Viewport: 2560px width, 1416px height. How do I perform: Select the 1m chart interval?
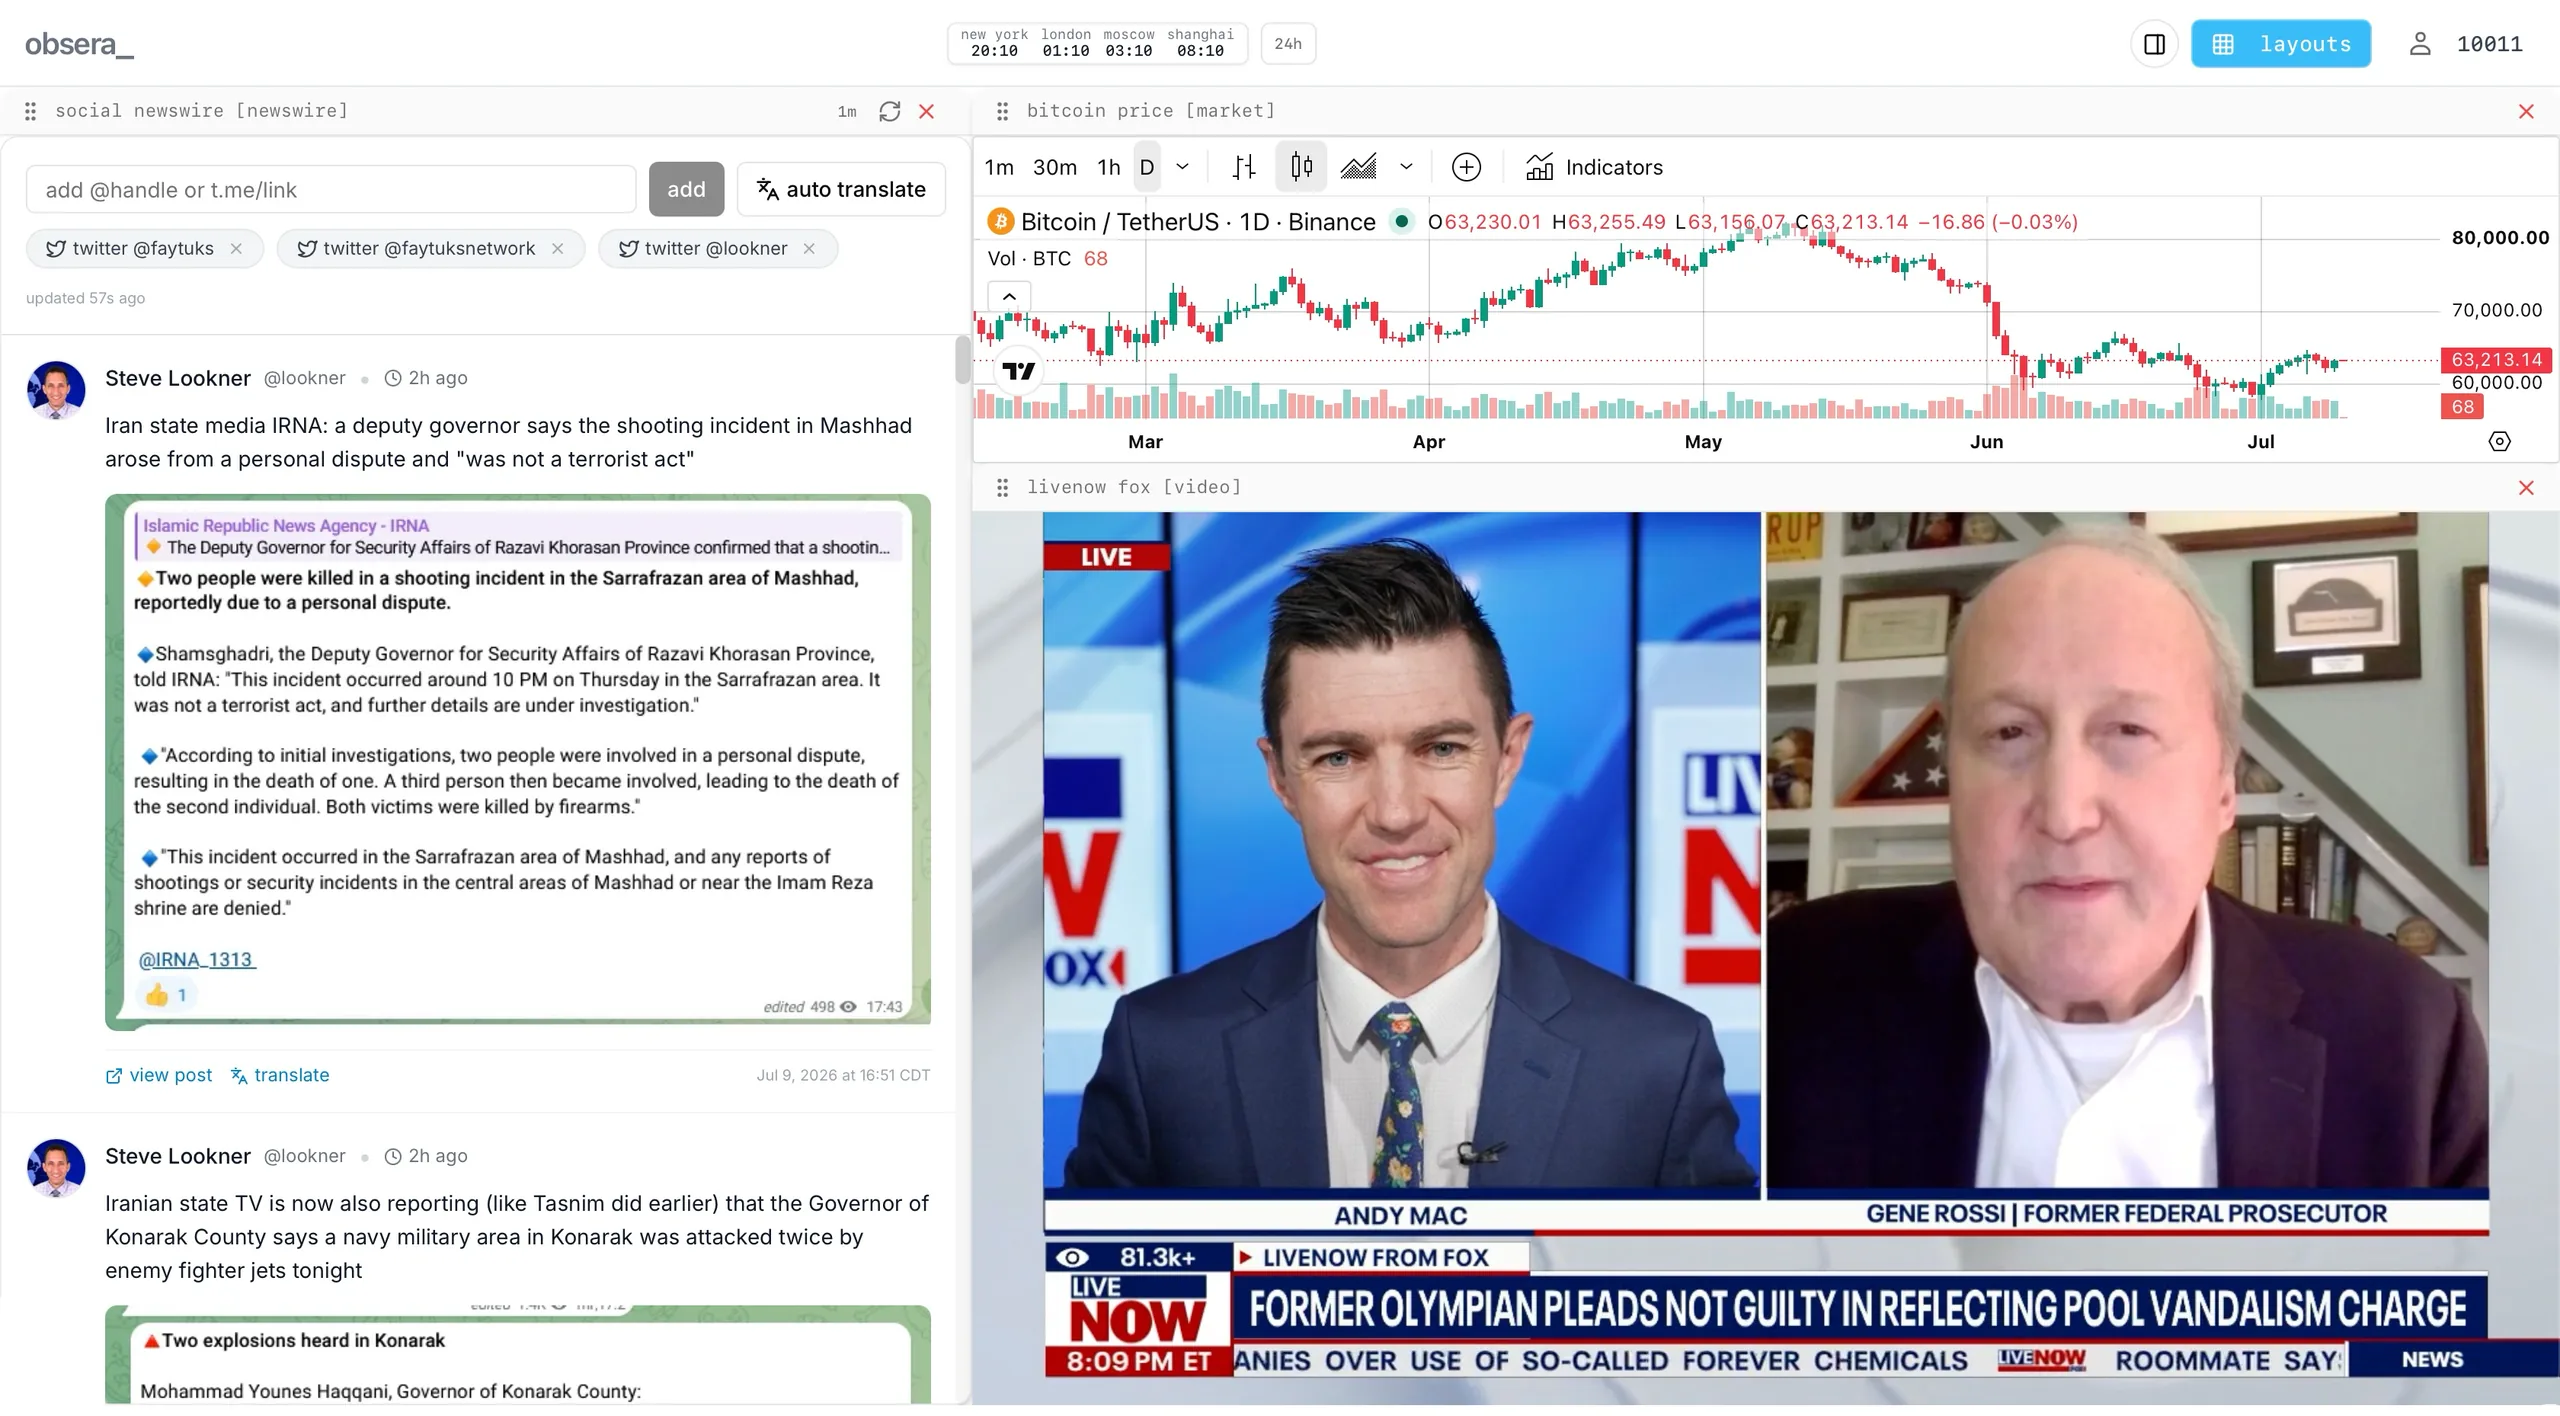click(999, 167)
